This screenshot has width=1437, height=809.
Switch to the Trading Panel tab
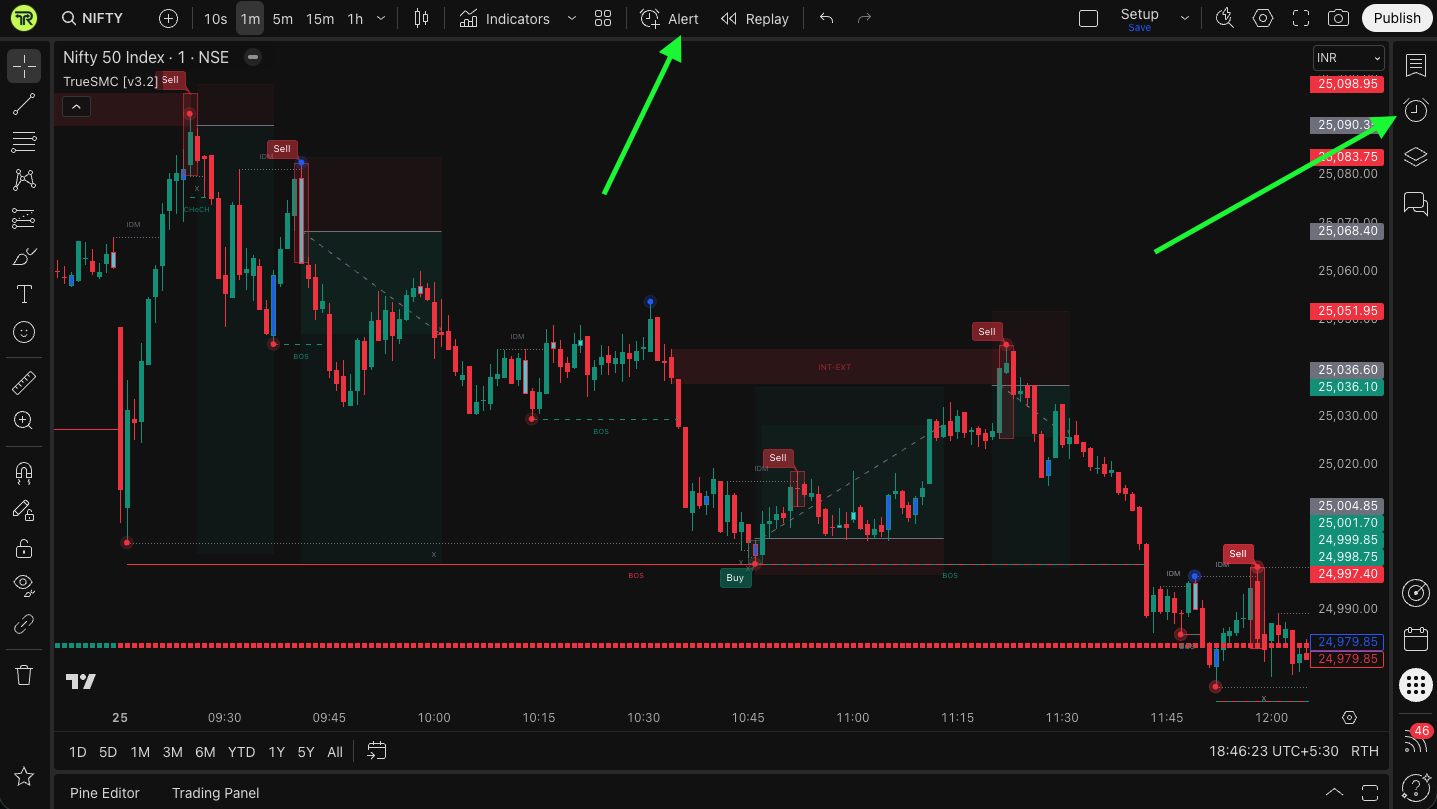[215, 793]
